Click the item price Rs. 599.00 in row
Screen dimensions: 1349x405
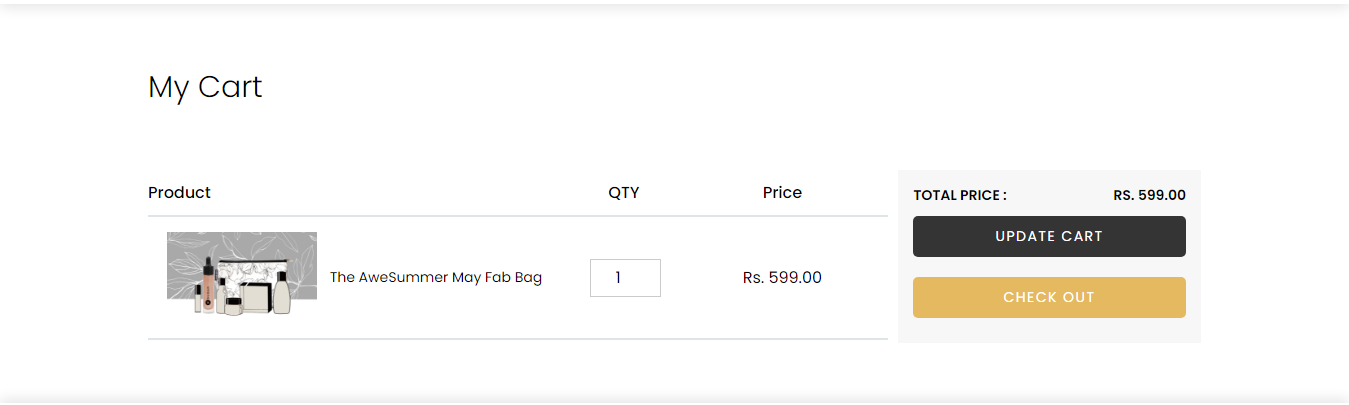[782, 277]
